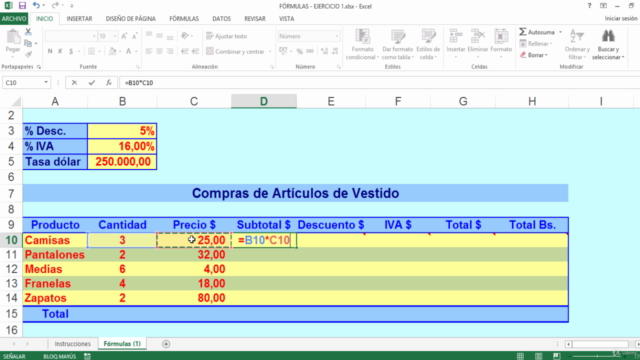Open Dar formato como tabla

(398, 44)
